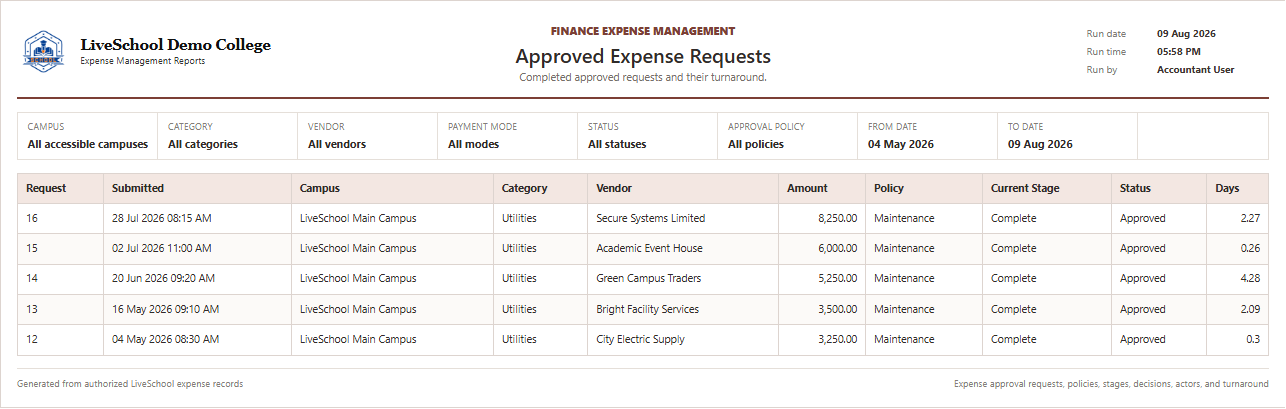Click vendor Green Campus Traders
Viewport: 1286px width, 409px height.
click(648, 278)
